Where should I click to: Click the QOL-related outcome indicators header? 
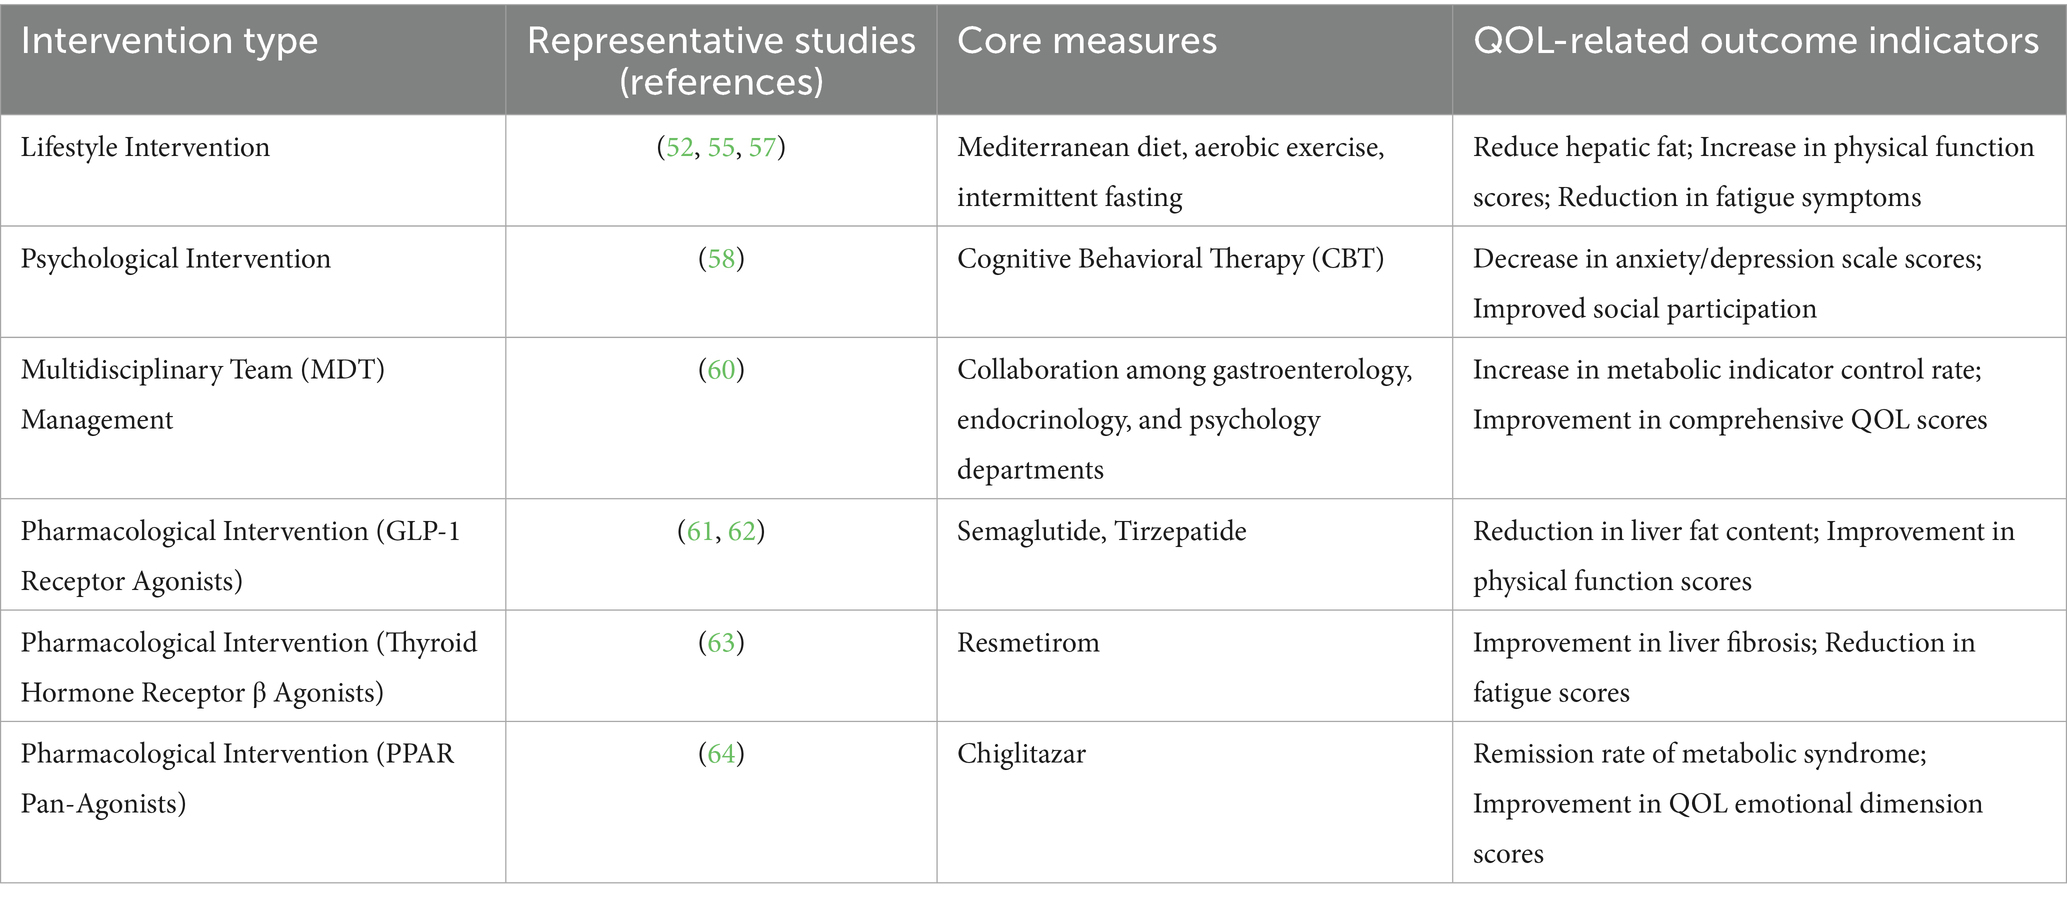click(1755, 41)
